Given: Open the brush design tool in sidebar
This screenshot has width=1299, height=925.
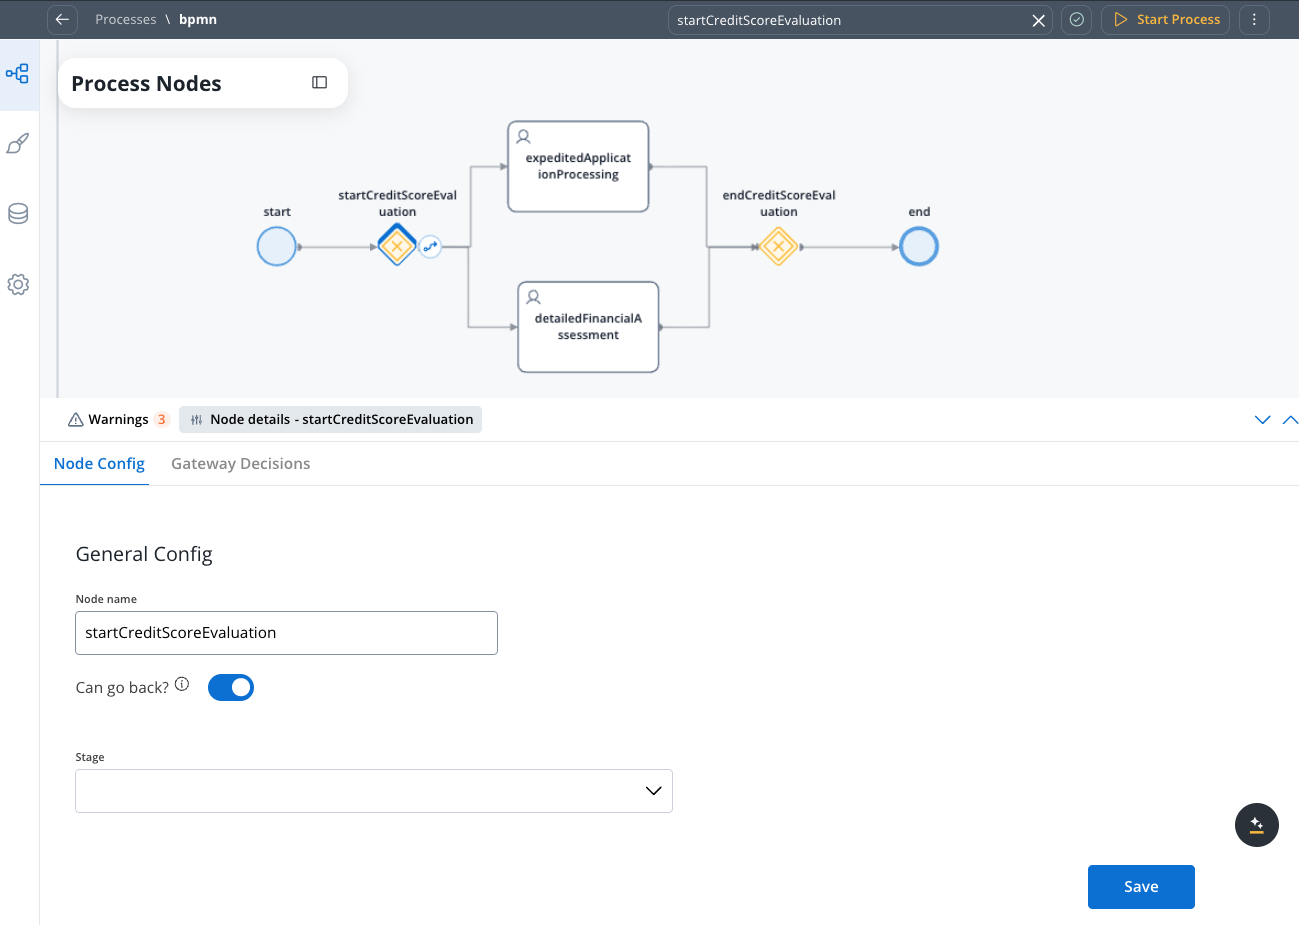Looking at the screenshot, I should (x=18, y=143).
